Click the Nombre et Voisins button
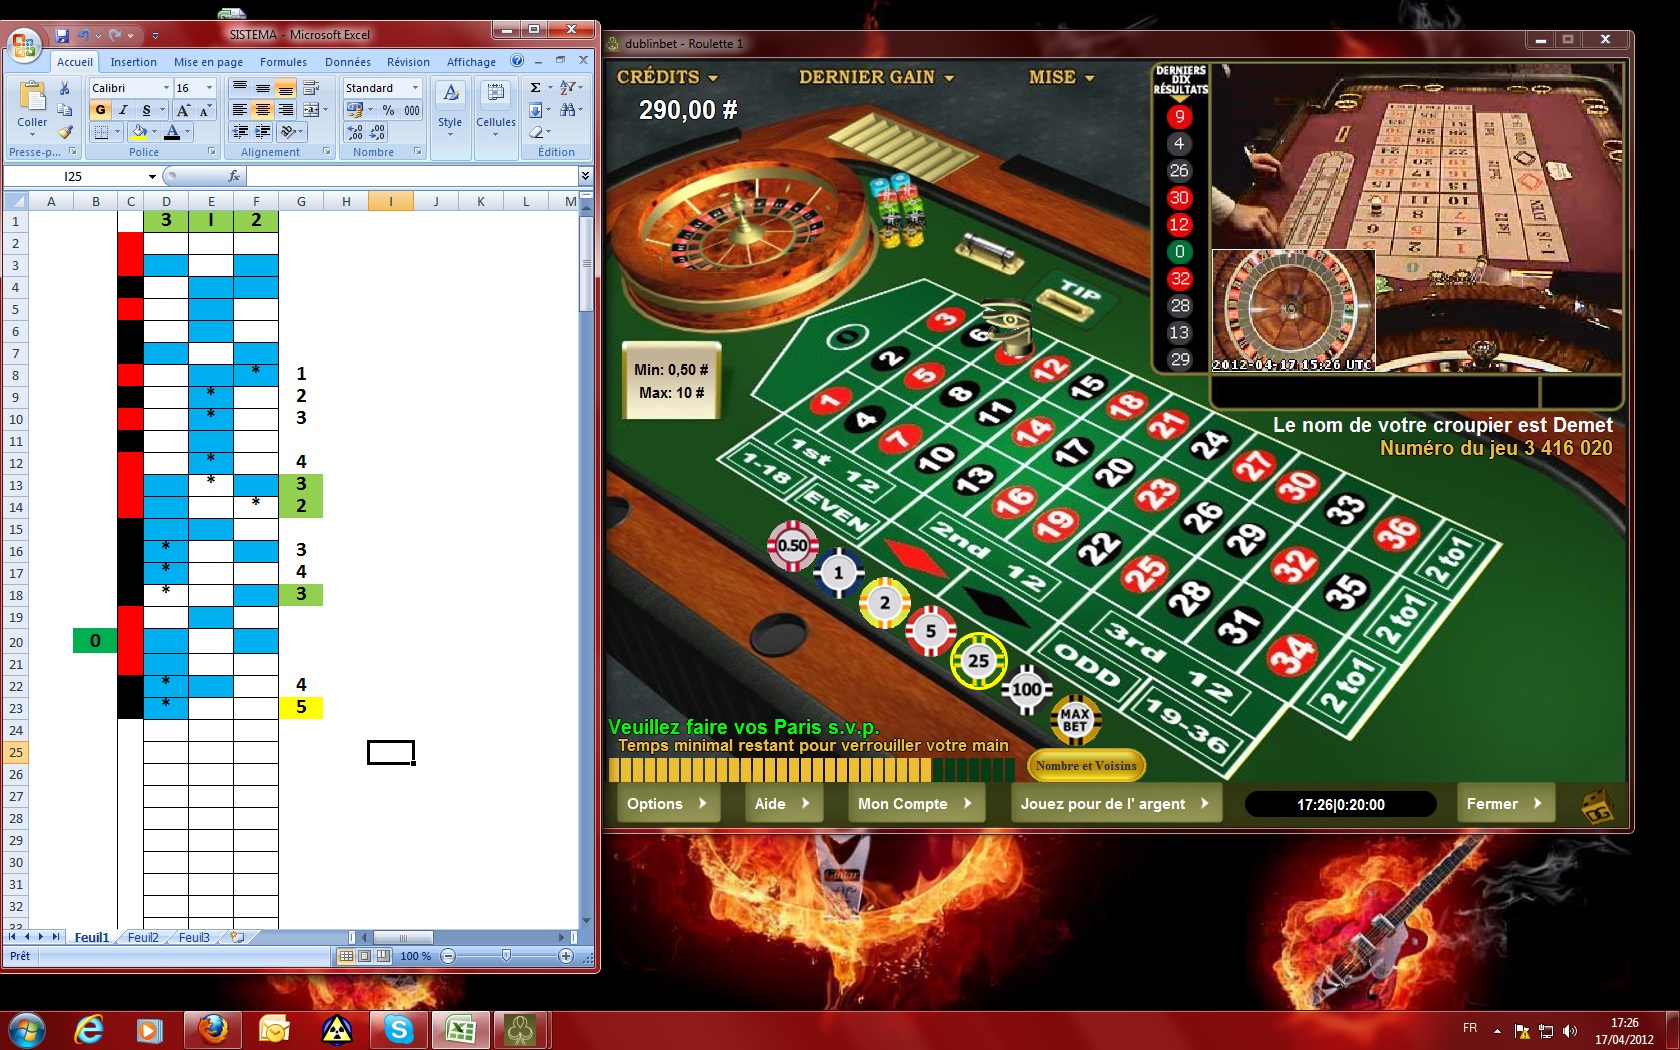The image size is (1680, 1050). click(x=1086, y=766)
